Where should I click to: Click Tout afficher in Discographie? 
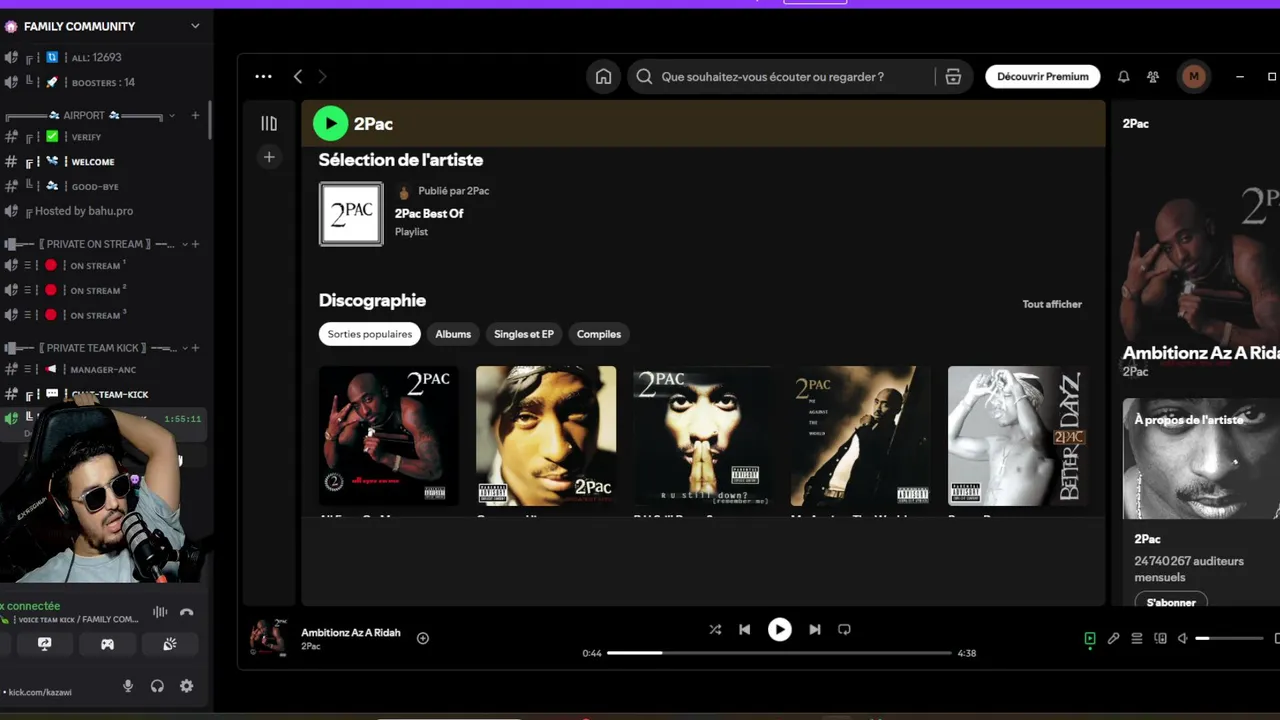[1052, 304]
